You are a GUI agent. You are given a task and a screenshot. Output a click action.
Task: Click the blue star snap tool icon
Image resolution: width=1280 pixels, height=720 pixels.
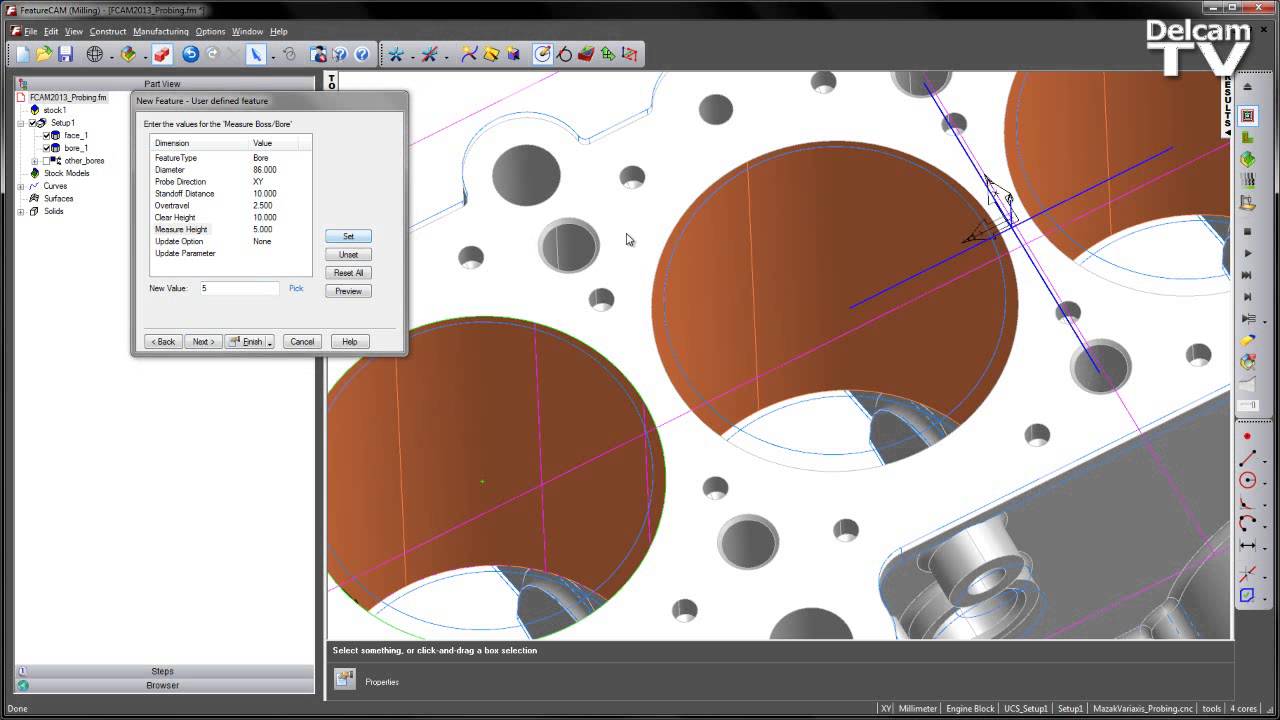pos(396,54)
